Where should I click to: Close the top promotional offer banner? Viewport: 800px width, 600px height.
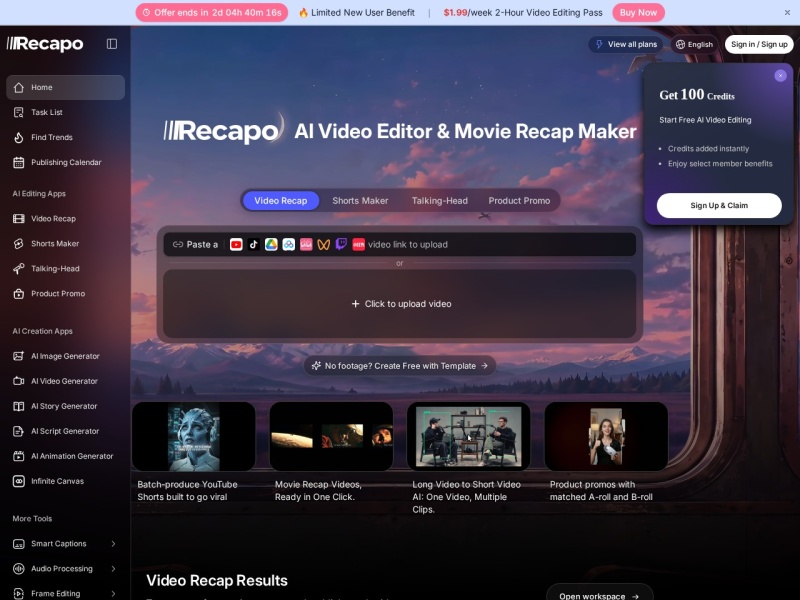pos(787,13)
